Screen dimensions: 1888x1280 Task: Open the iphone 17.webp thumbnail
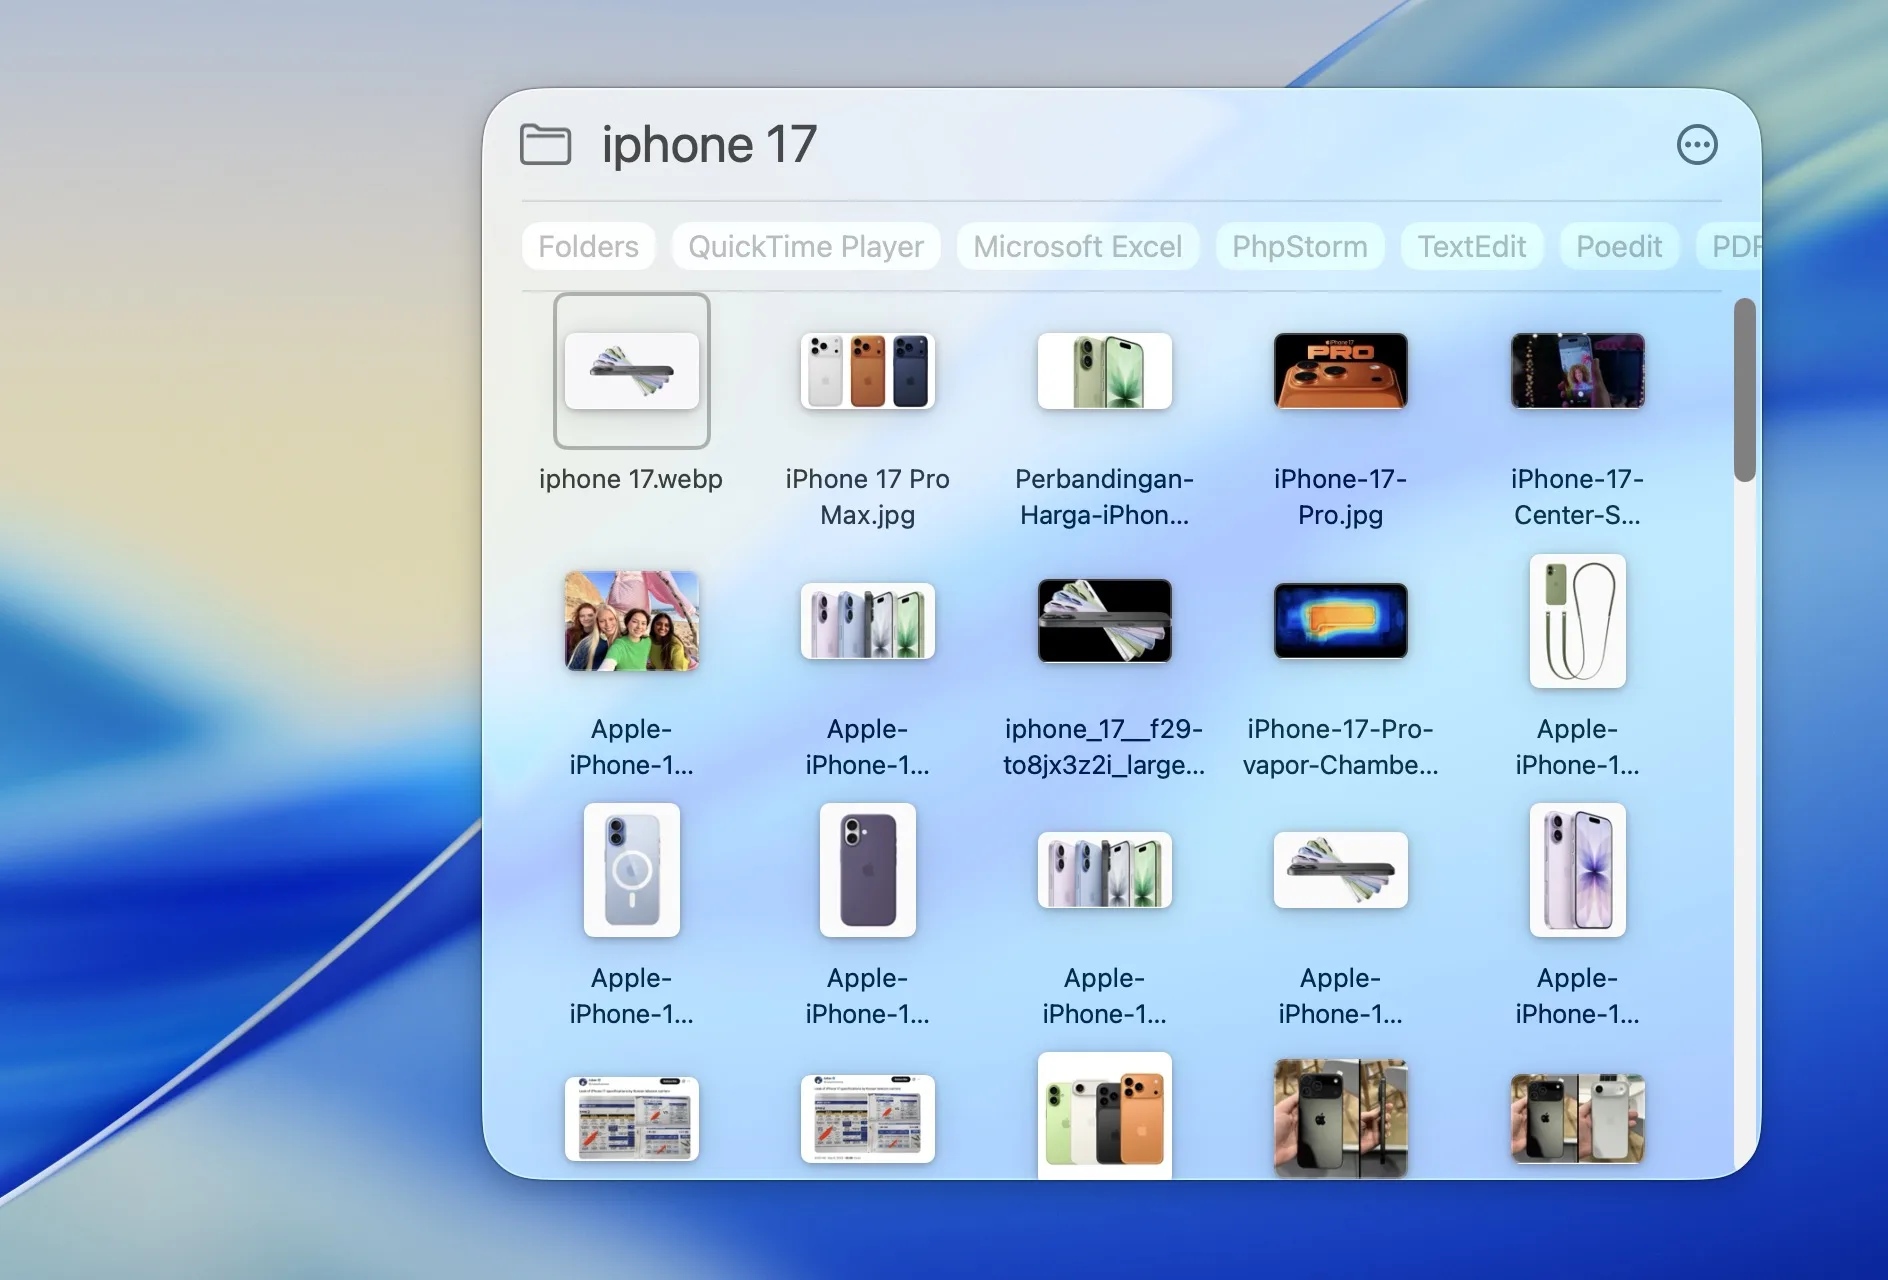(631, 370)
